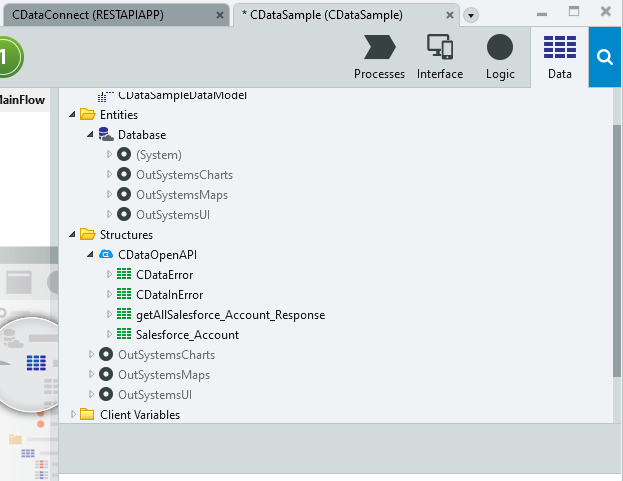This screenshot has height=481, width=623.
Task: Expand the (System) entities node
Action: tap(109, 155)
